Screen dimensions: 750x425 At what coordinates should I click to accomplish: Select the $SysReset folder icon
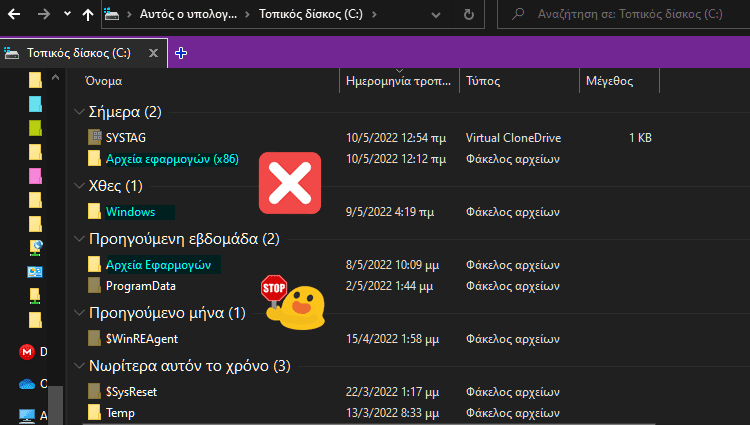95,392
